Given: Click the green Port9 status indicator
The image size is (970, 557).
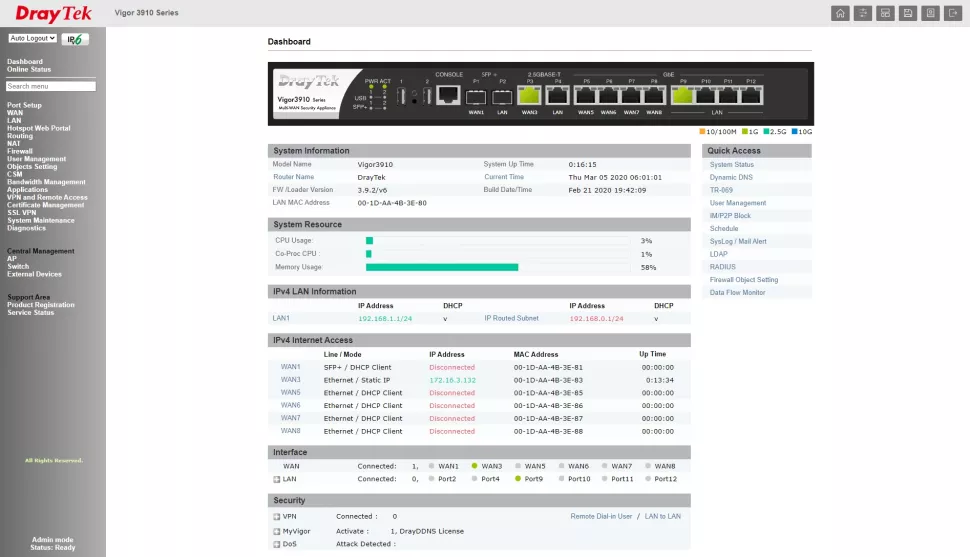Looking at the screenshot, I should point(518,478).
